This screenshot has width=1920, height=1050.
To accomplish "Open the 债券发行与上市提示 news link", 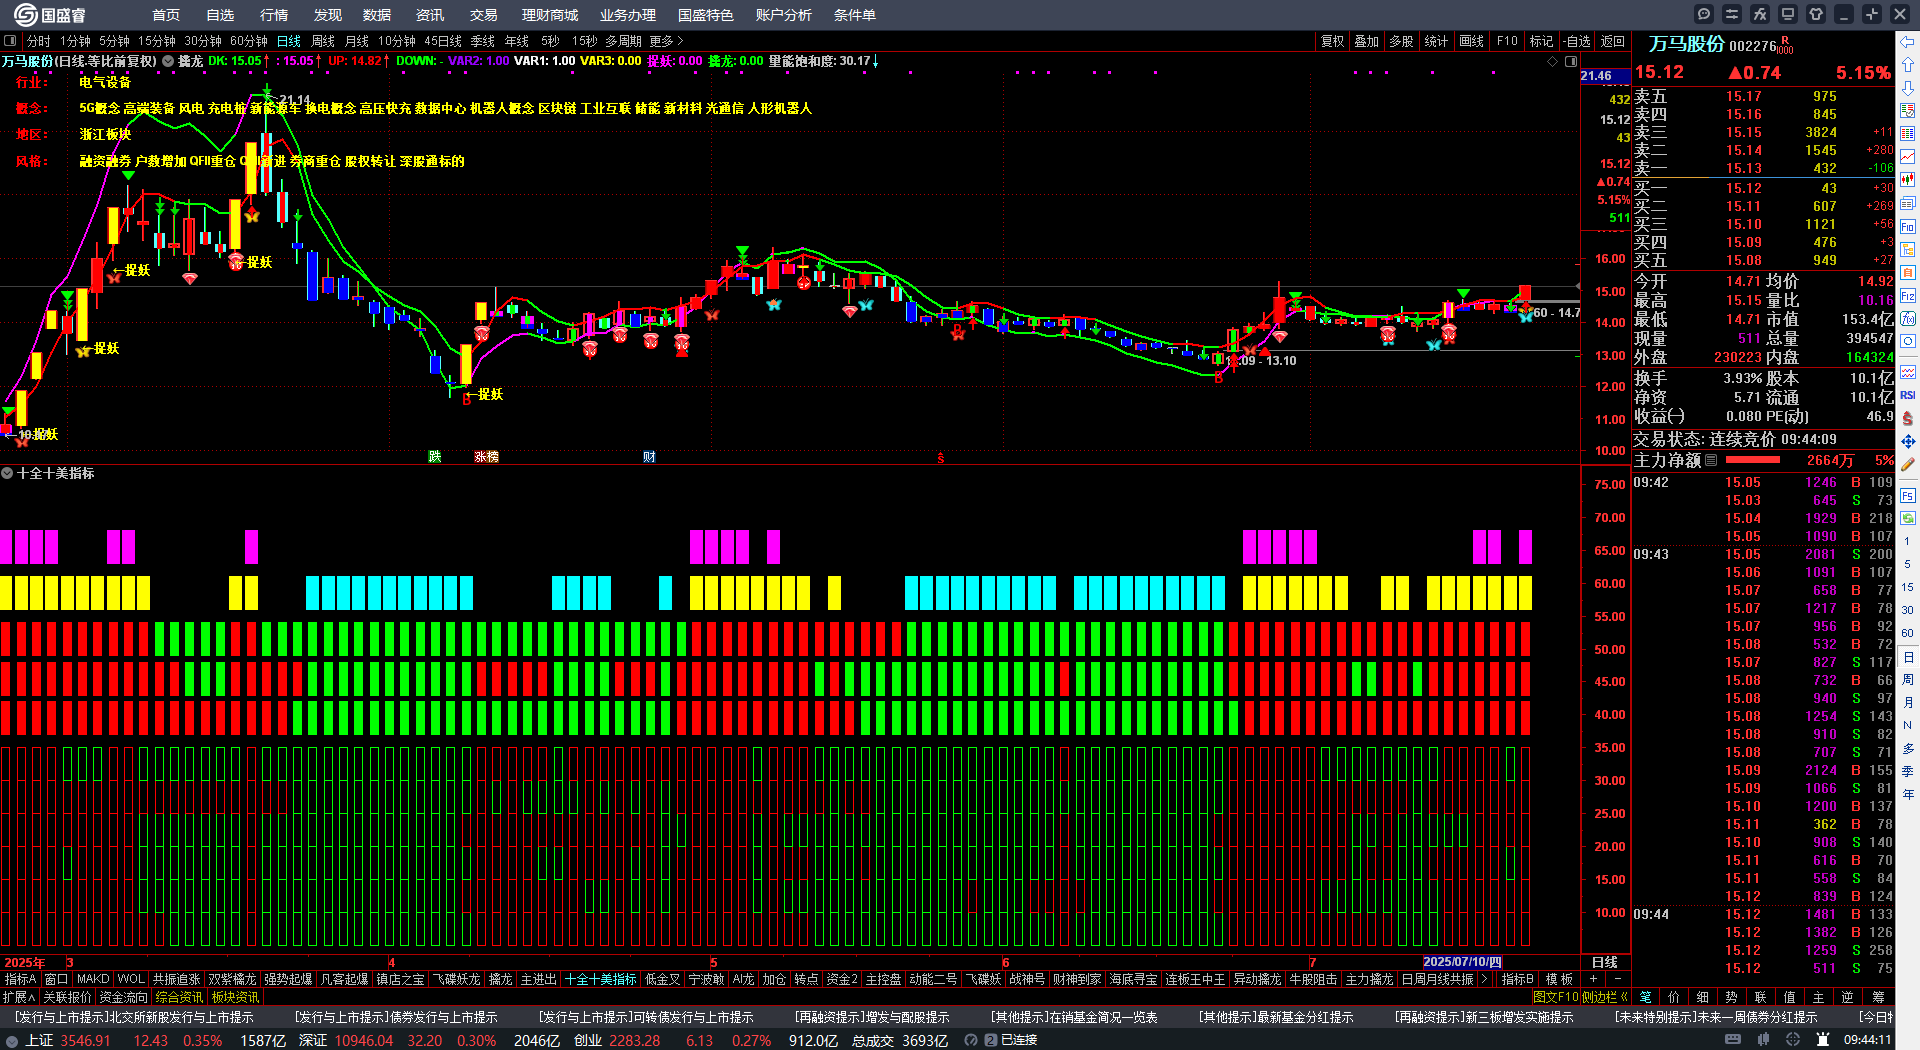I will click(396, 1017).
